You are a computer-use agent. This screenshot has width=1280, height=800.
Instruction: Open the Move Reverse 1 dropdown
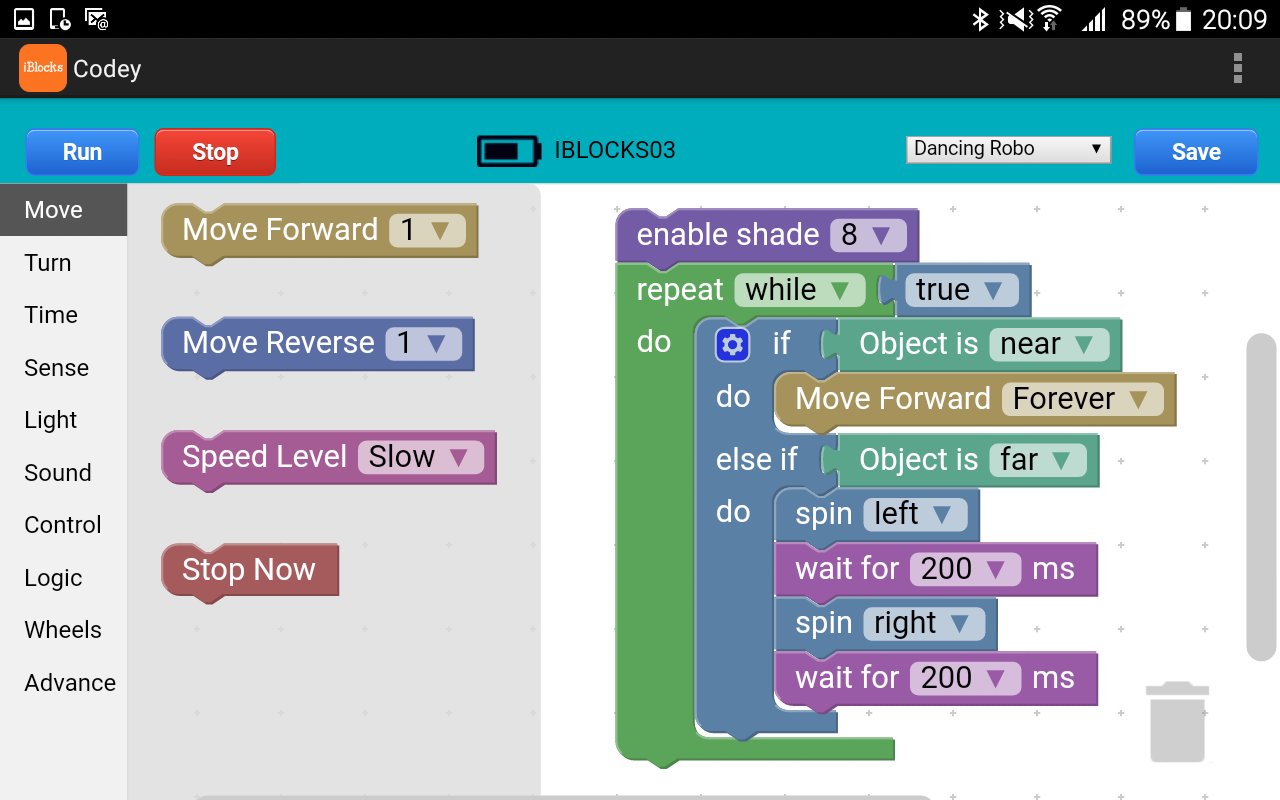(423, 343)
